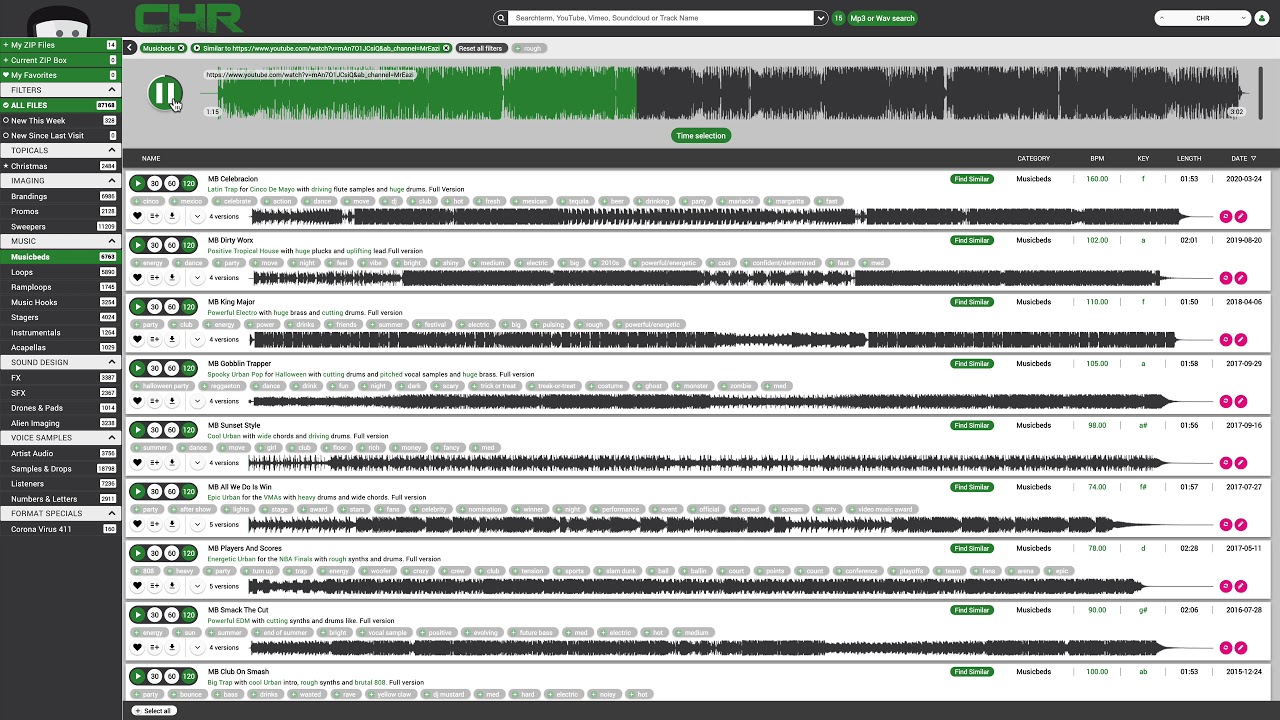Remove the Musicbeds filter chip
The image size is (1280, 720).
coord(181,48)
